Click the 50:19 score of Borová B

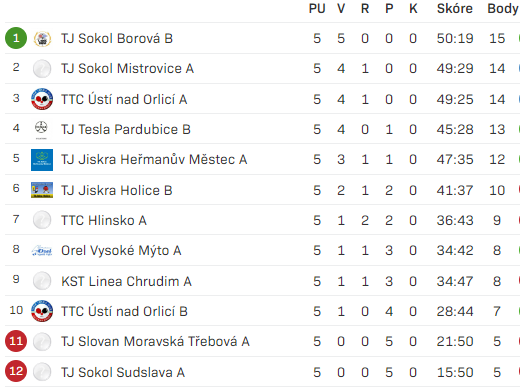[x=455, y=39]
